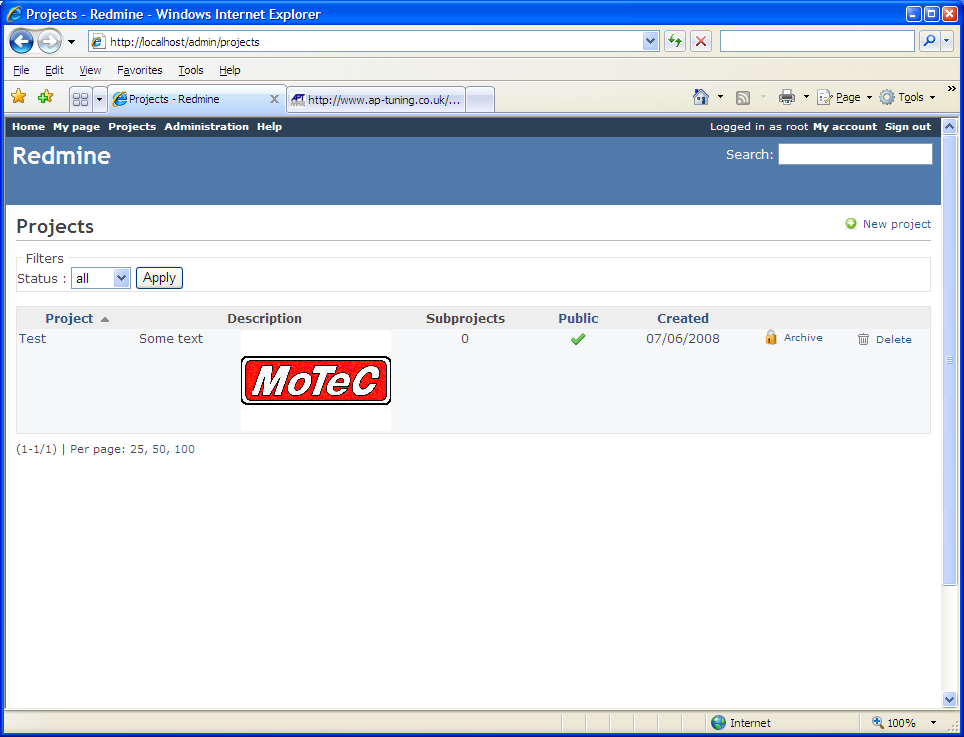Switch to the ap-tuning.co.uk tab

[x=376, y=100]
